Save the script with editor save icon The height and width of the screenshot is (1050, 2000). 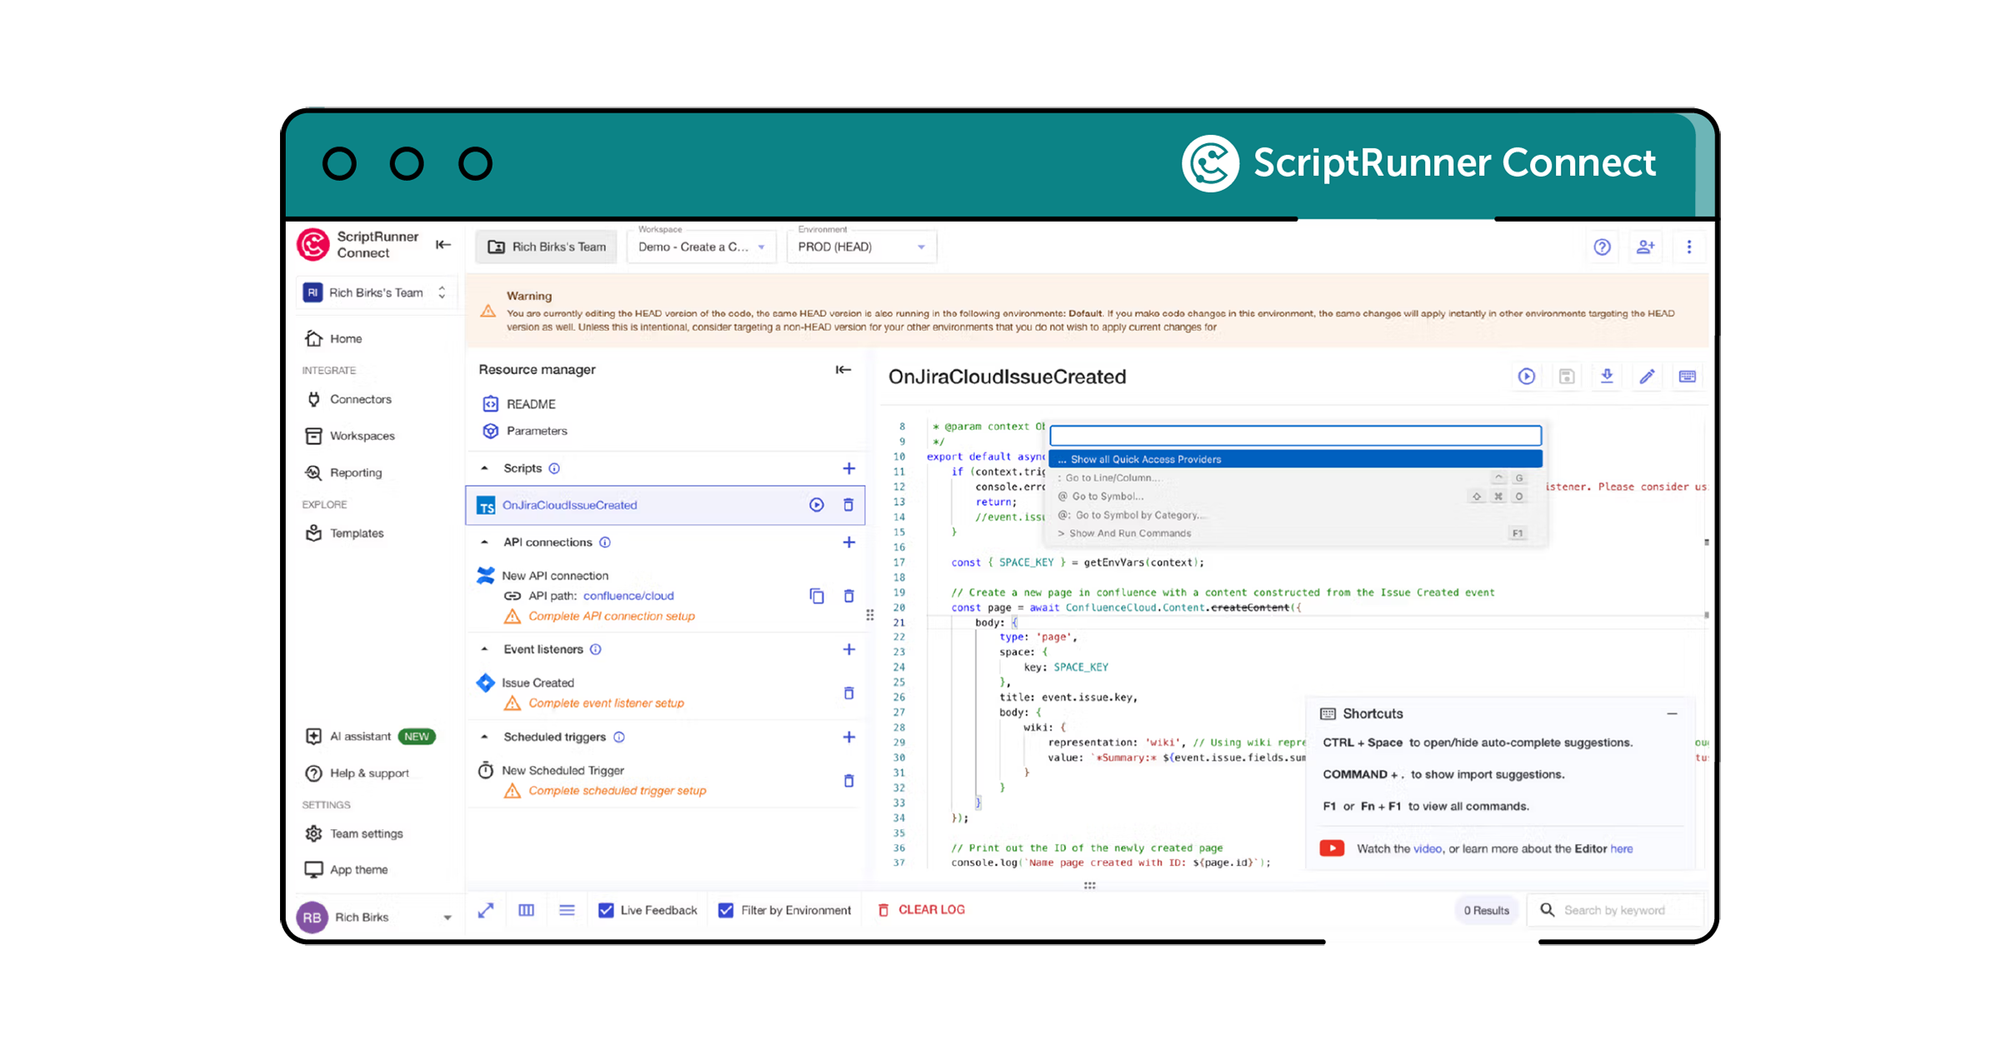click(1567, 377)
